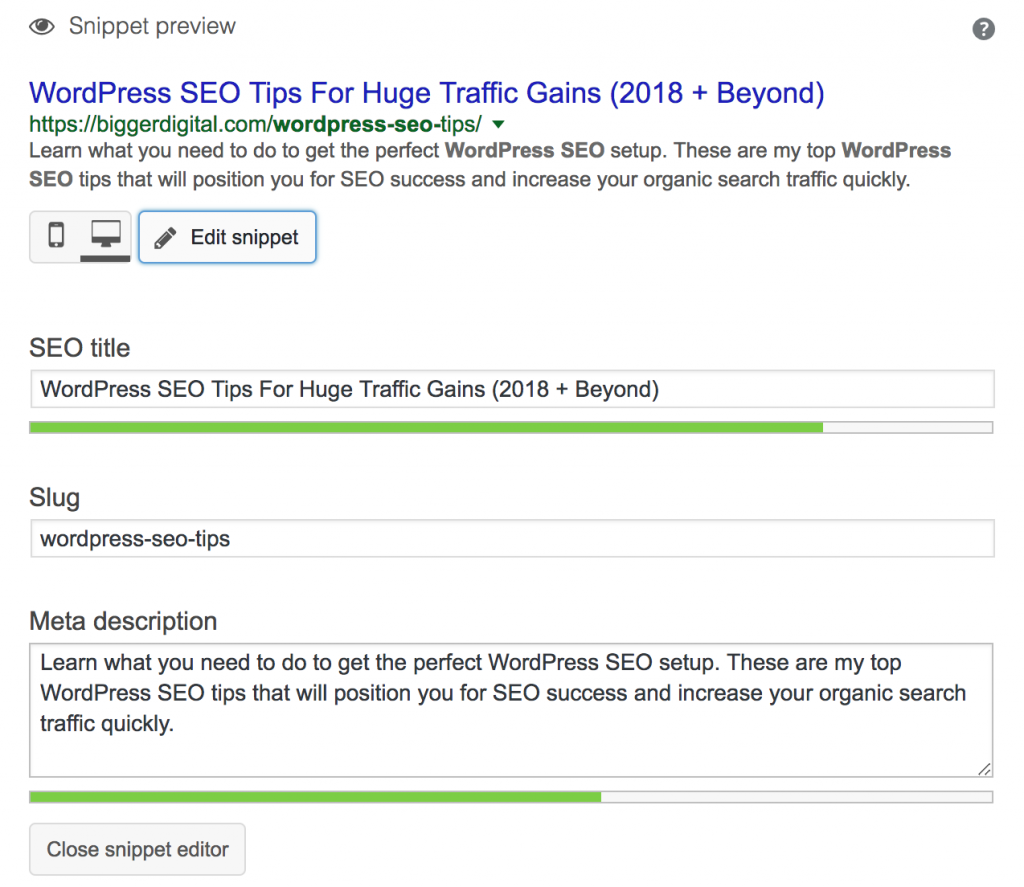Viewport: 1024px width, 887px height.
Task: Click the snippet preview description text
Action: pos(490,165)
